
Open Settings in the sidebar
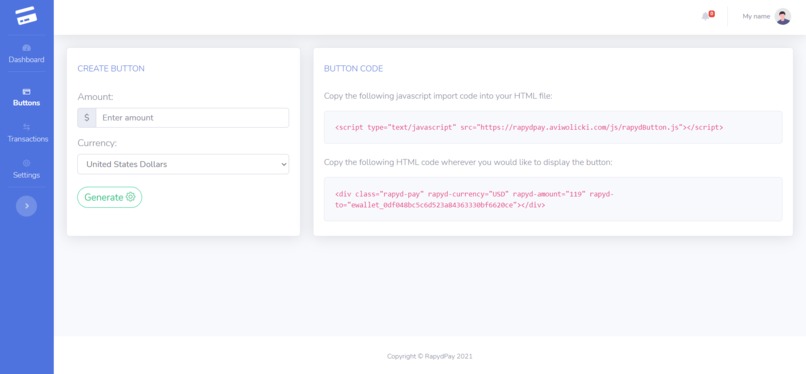point(26,169)
